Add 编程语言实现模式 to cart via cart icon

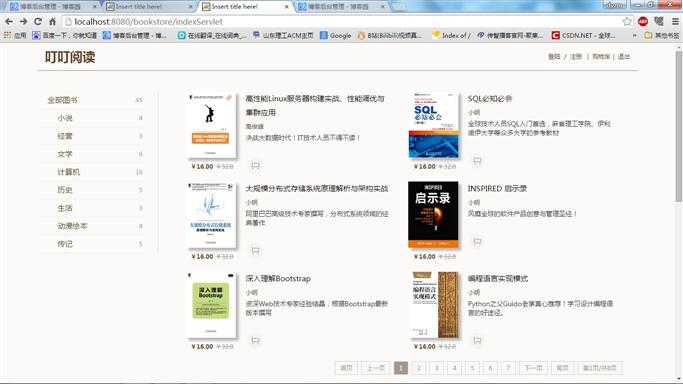tap(477, 340)
